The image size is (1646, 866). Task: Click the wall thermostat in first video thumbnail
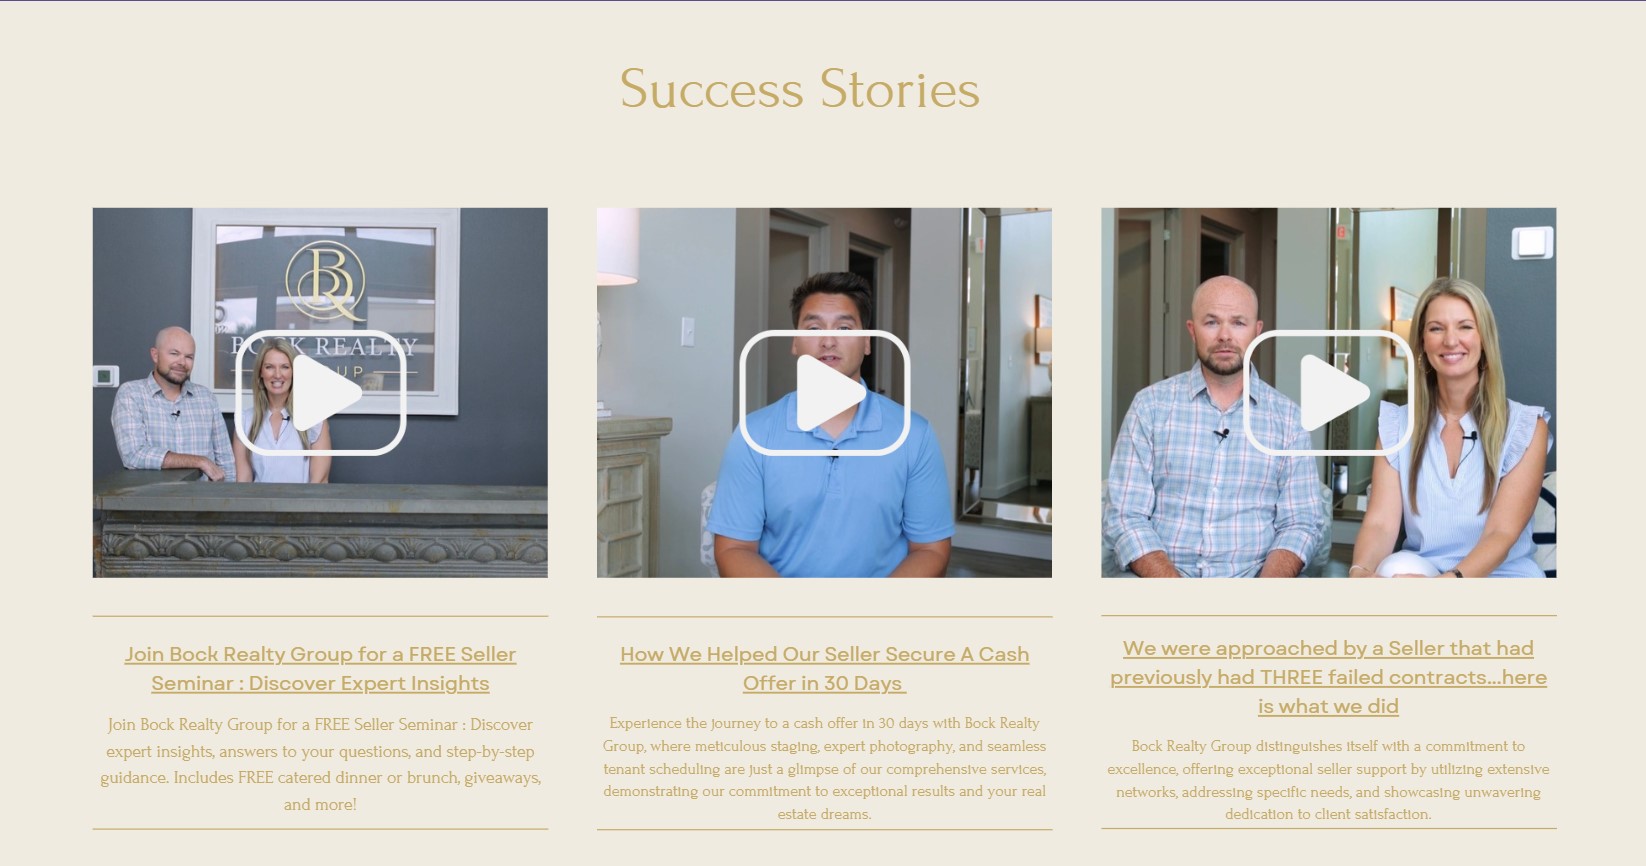click(105, 376)
